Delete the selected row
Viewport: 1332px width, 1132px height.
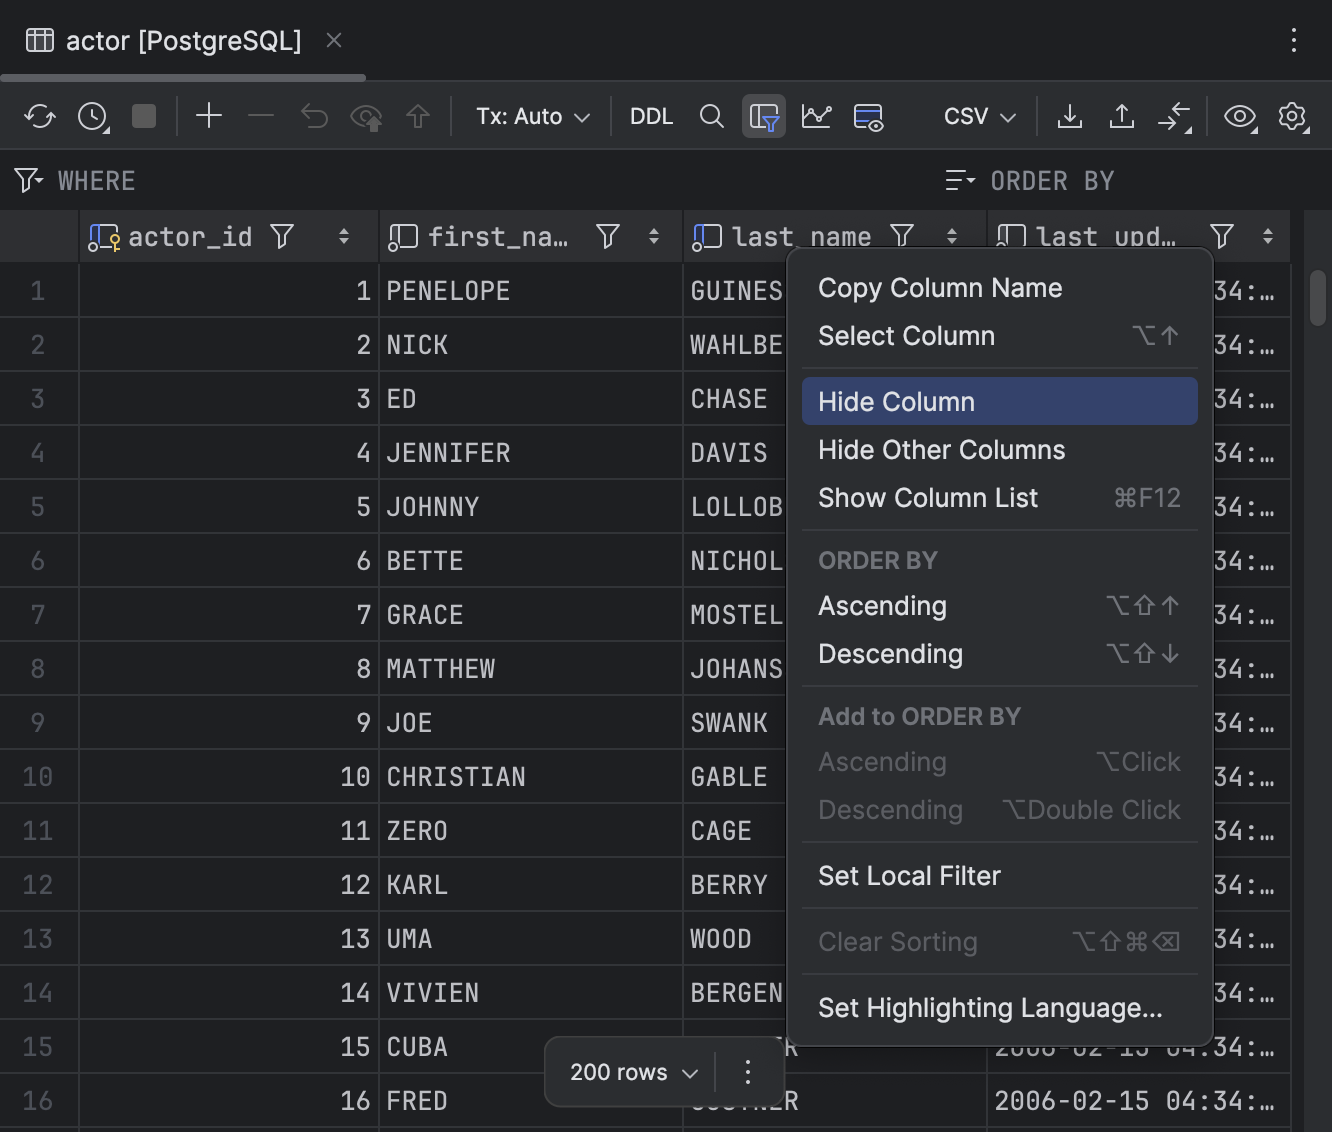tap(261, 115)
